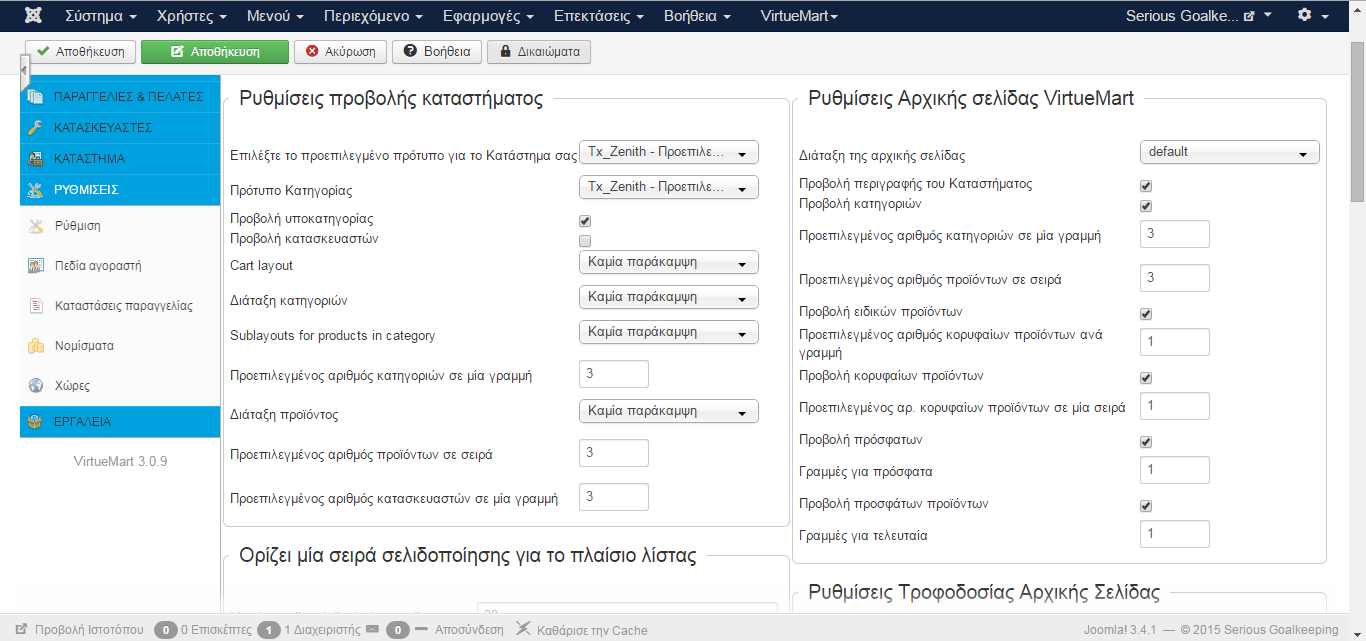Click the Γραμμές για τελευταία input field
Screen dimensions: 1366x641
[x=1175, y=534]
